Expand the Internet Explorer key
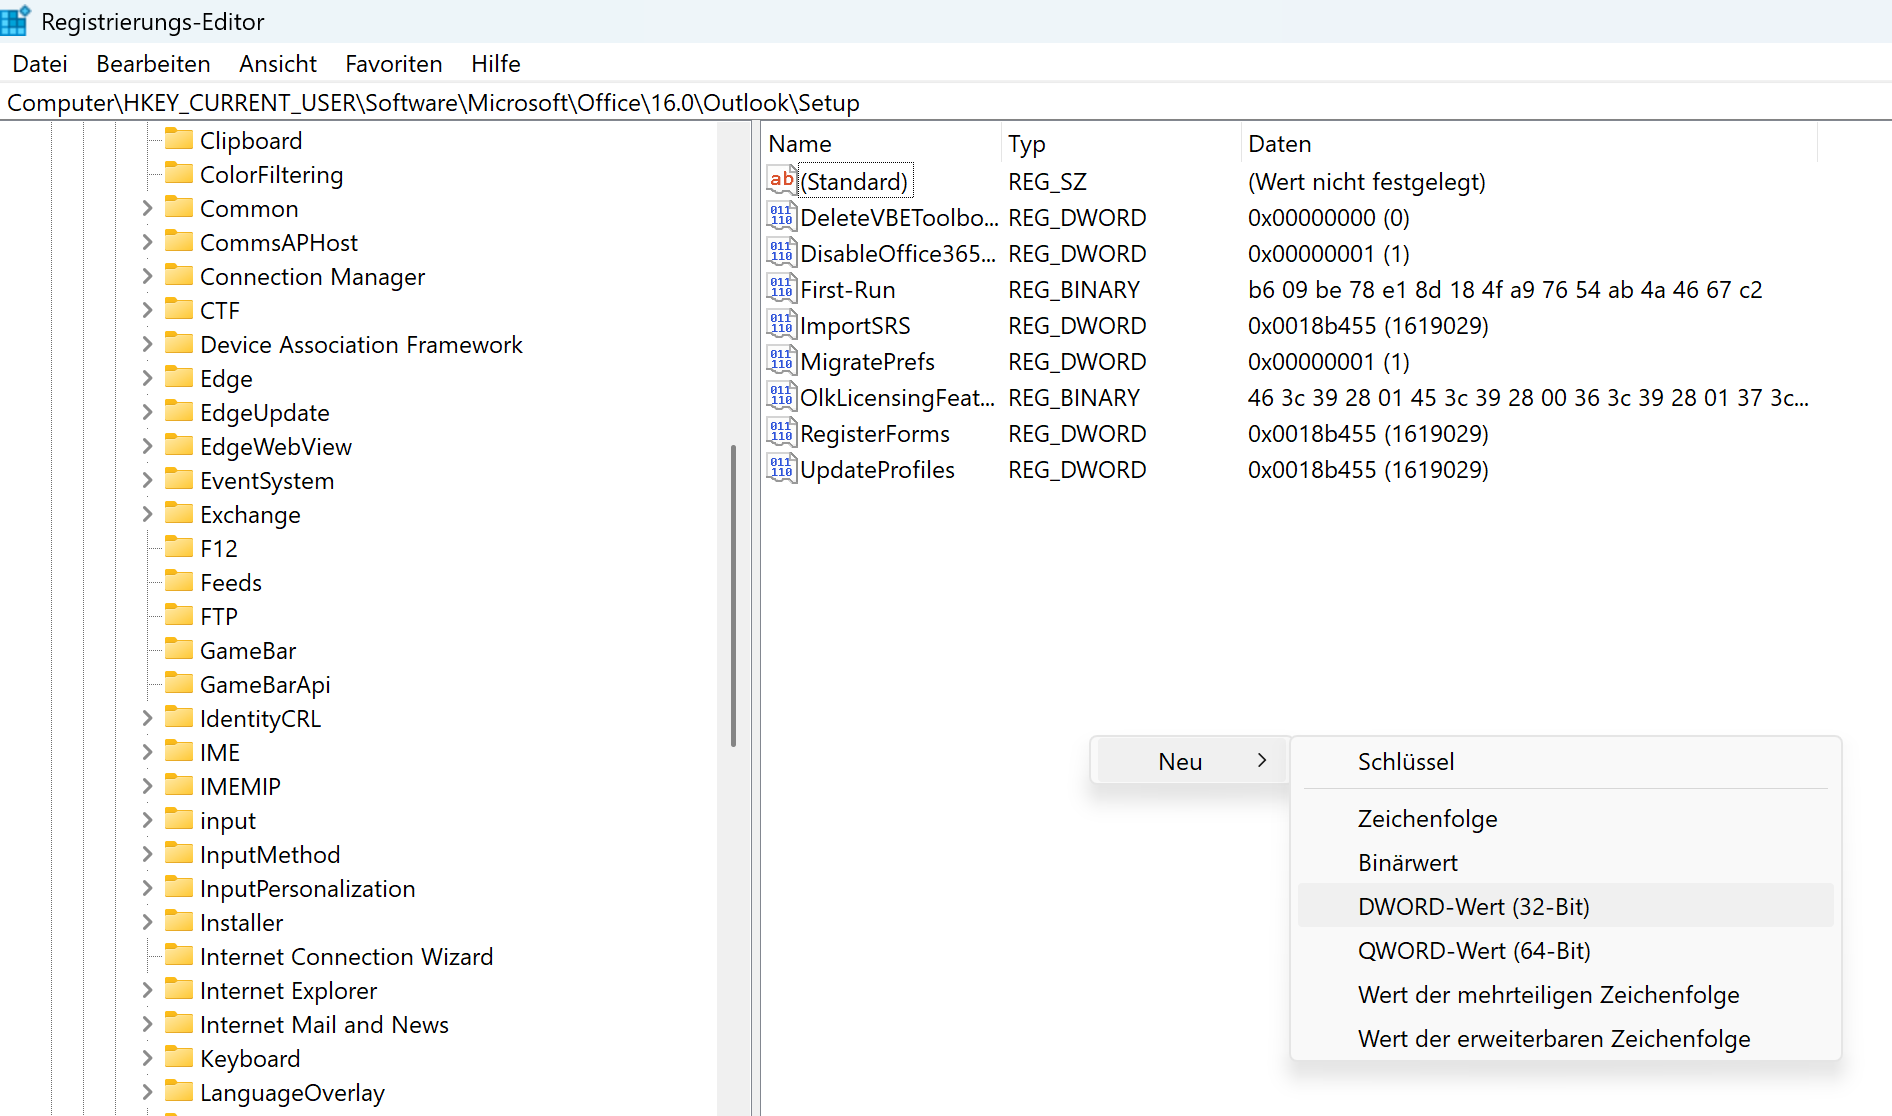This screenshot has width=1892, height=1116. (x=147, y=990)
